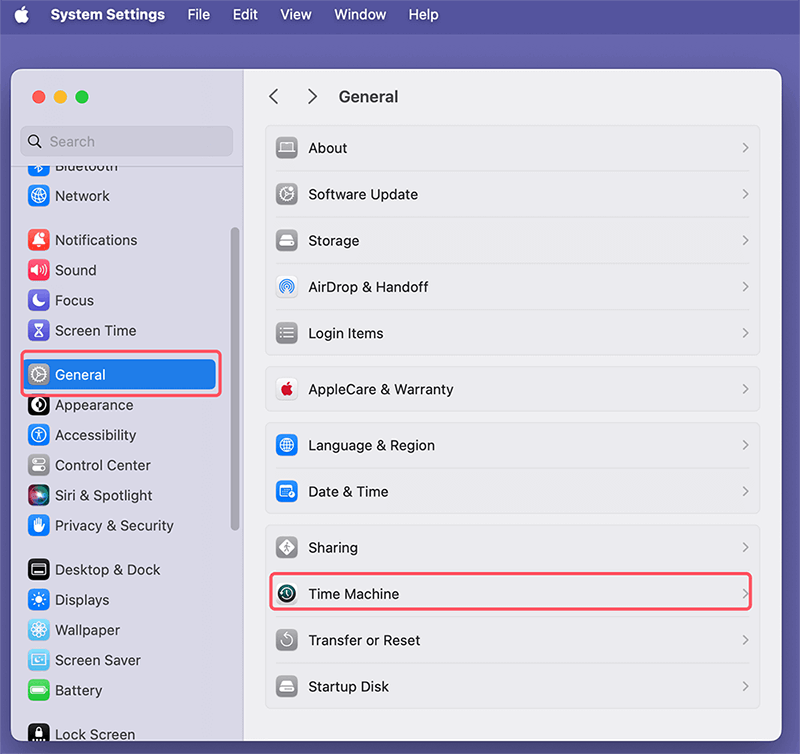Go back using the left arrow button

274,97
